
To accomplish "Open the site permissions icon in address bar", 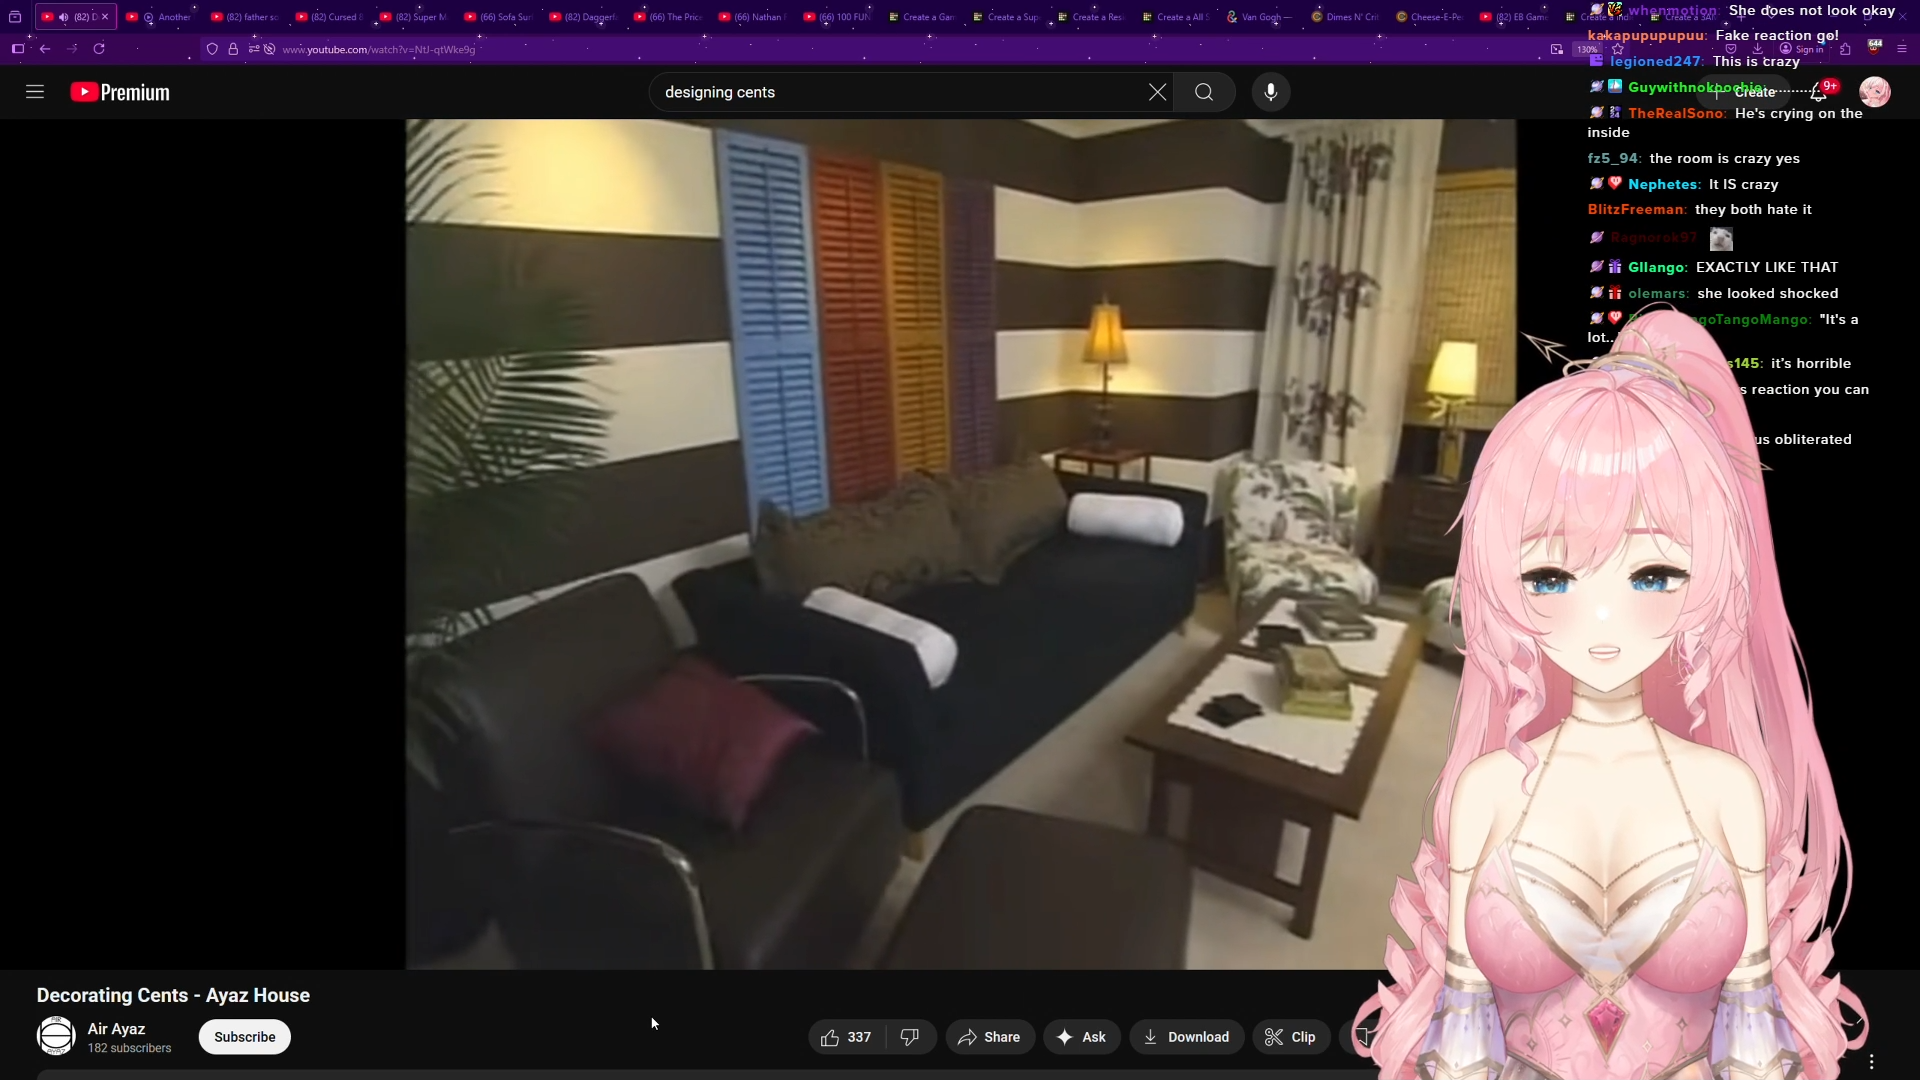I will [x=254, y=49].
